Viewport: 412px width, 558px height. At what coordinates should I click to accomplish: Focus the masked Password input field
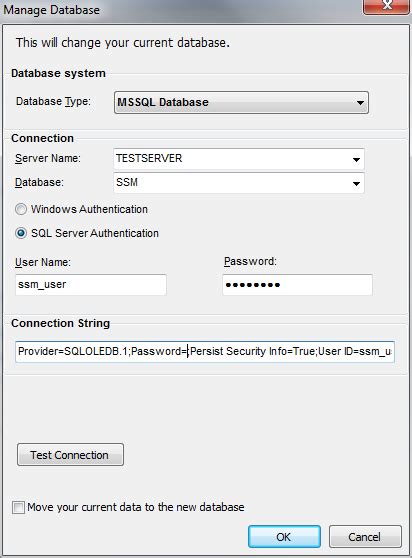pos(297,285)
